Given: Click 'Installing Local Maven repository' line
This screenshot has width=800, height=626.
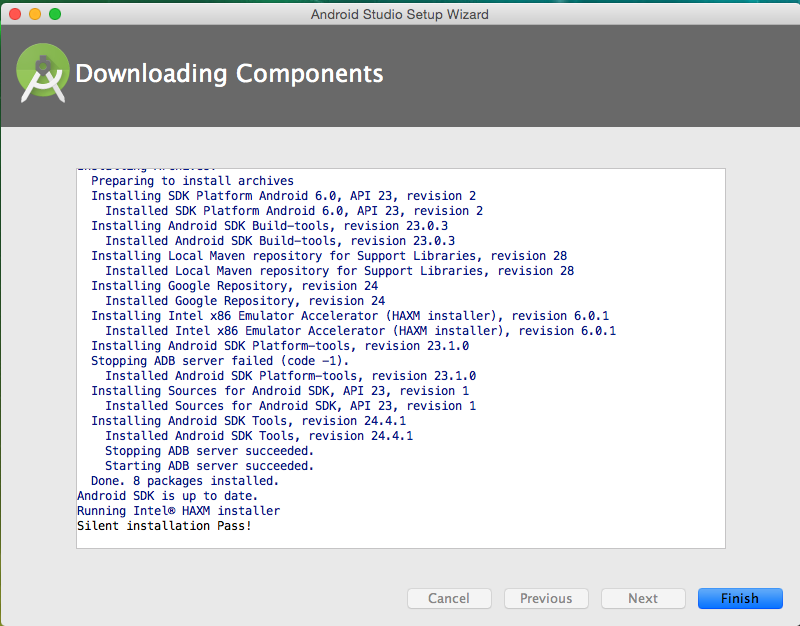Looking at the screenshot, I should [329, 256].
